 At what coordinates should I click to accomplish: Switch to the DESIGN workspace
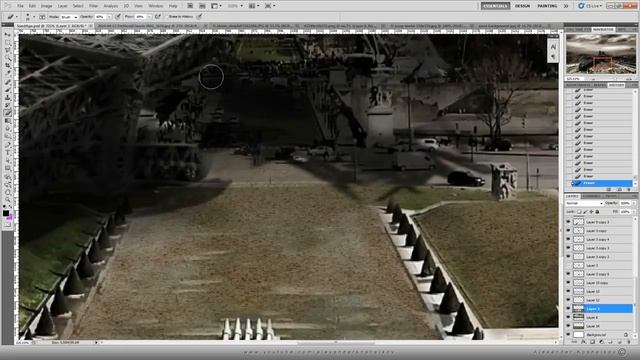pos(522,6)
